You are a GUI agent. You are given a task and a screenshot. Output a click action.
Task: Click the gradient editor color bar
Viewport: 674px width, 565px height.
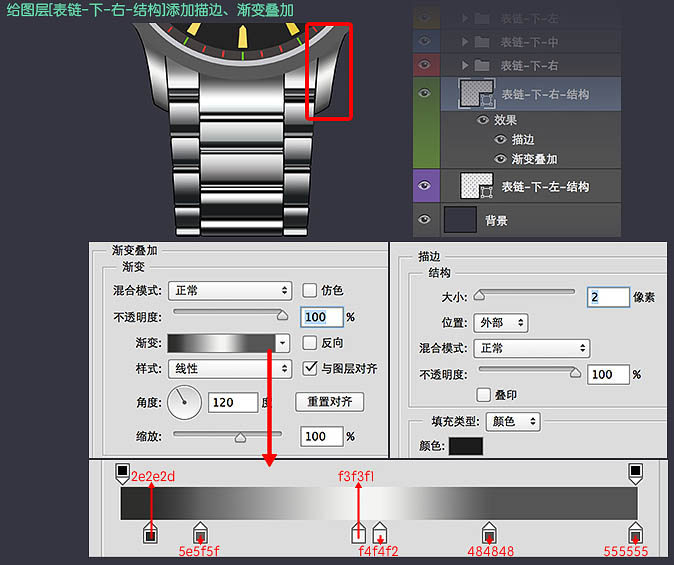[379, 503]
